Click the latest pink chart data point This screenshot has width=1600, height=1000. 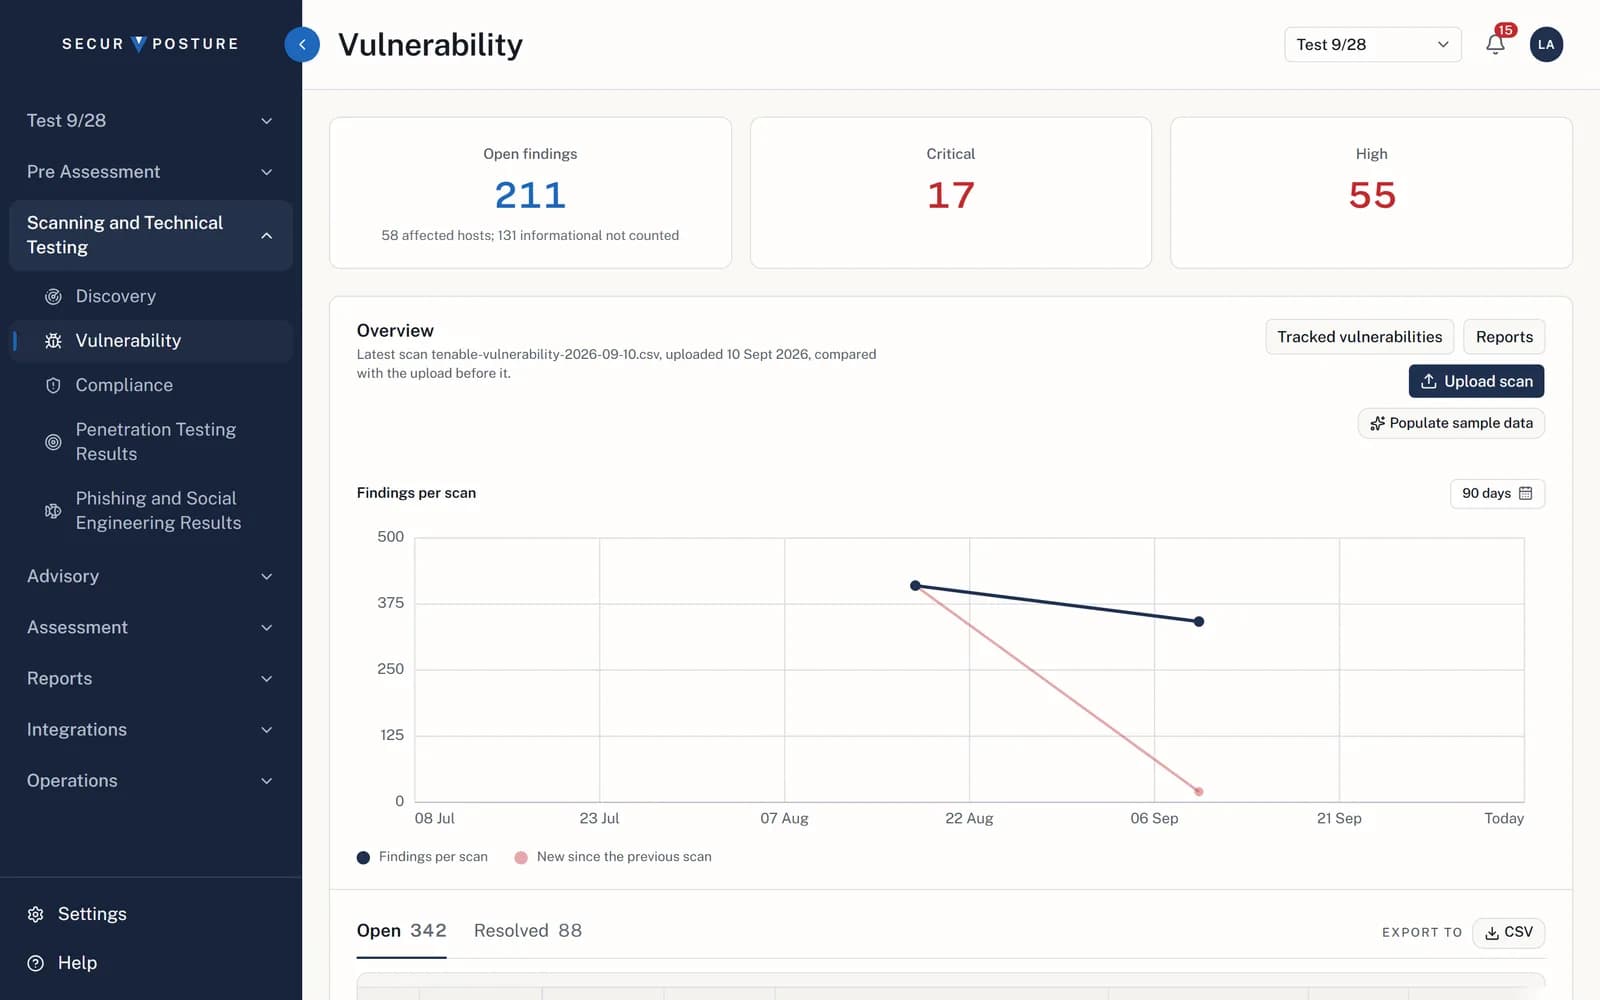pyautogui.click(x=1199, y=792)
